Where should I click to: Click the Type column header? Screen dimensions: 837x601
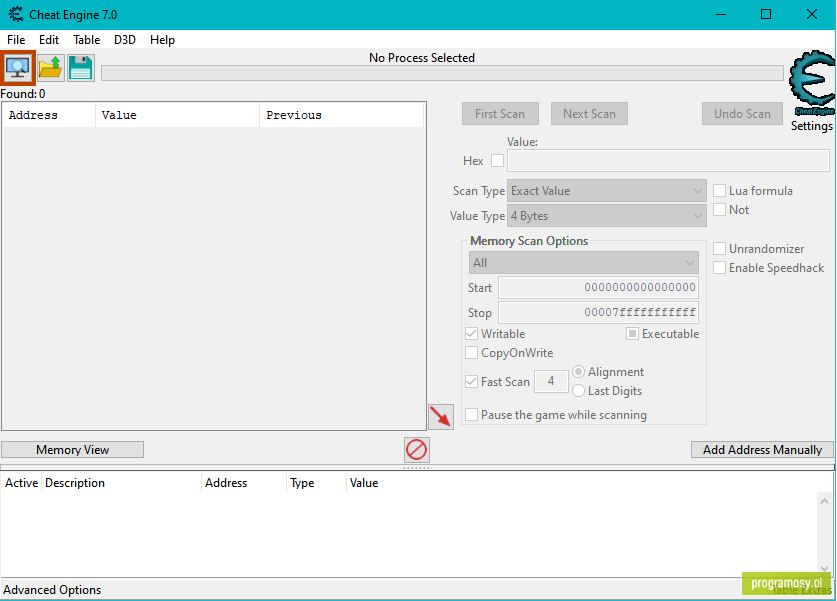[x=317, y=483]
